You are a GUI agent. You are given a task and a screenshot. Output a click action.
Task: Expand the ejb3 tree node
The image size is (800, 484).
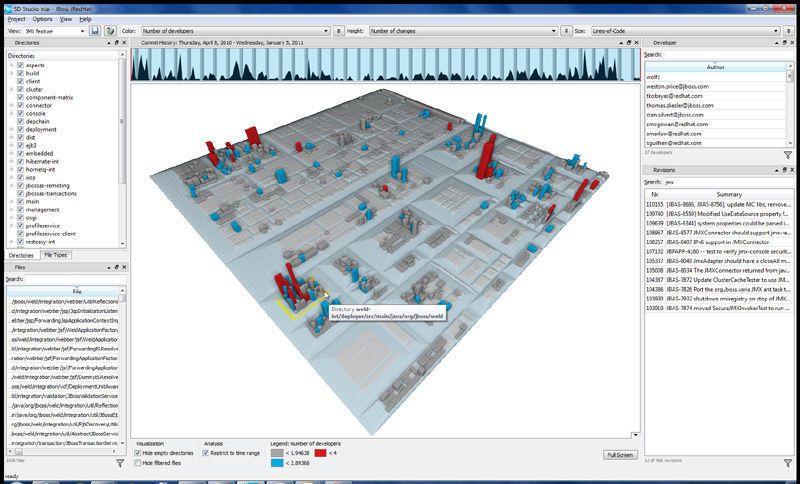coord(12,145)
